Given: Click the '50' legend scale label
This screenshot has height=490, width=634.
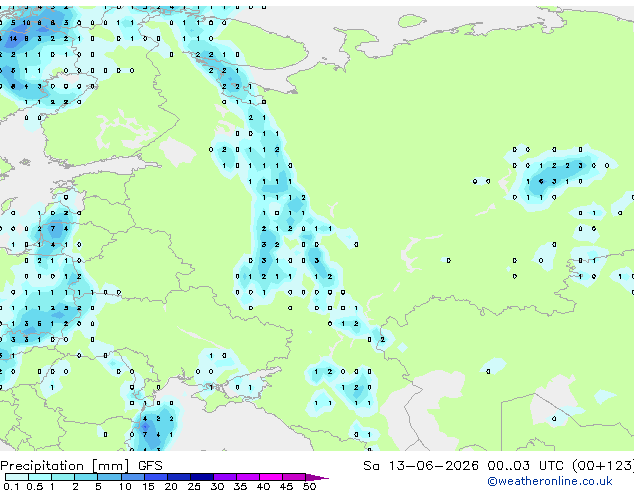Looking at the screenshot, I should tap(309, 486).
